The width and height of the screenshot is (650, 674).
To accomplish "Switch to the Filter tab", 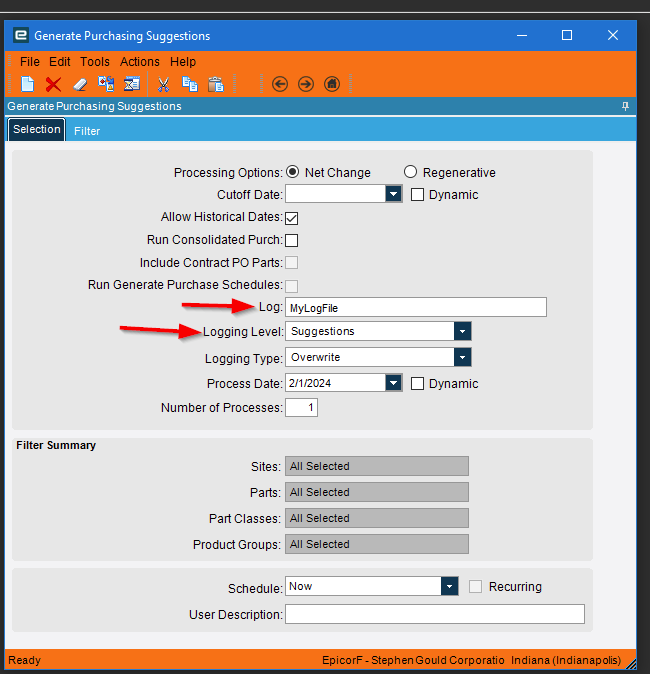I will [x=87, y=131].
